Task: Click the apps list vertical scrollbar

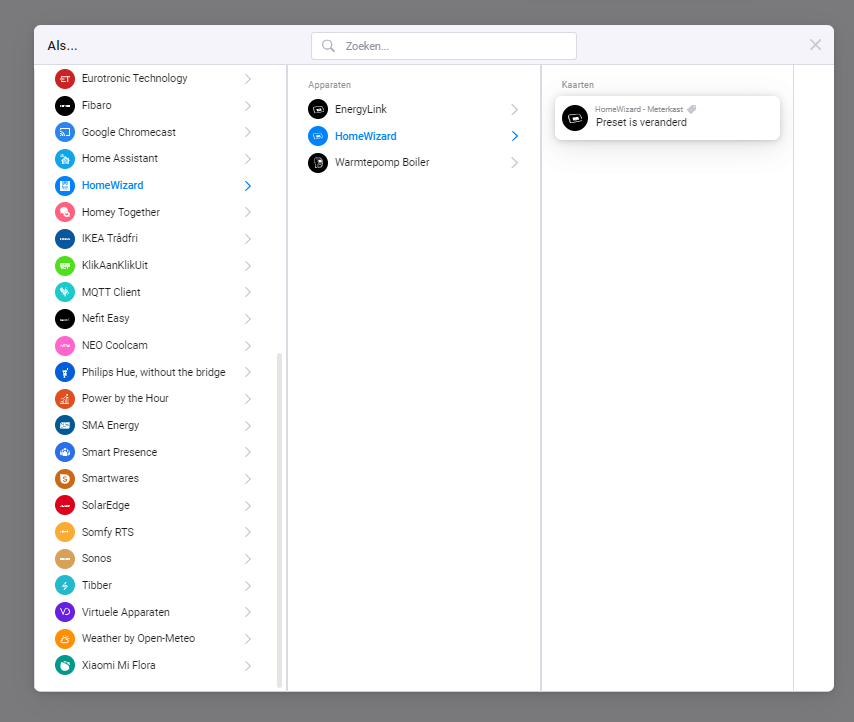Action: pos(279,520)
